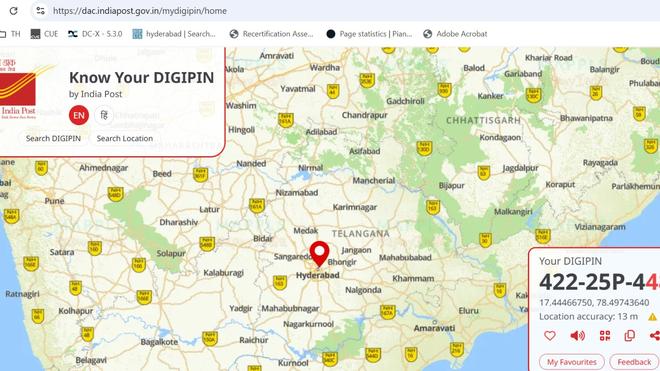The image size is (660, 371).
Task: Click the India Post logo
Action: (x=19, y=89)
